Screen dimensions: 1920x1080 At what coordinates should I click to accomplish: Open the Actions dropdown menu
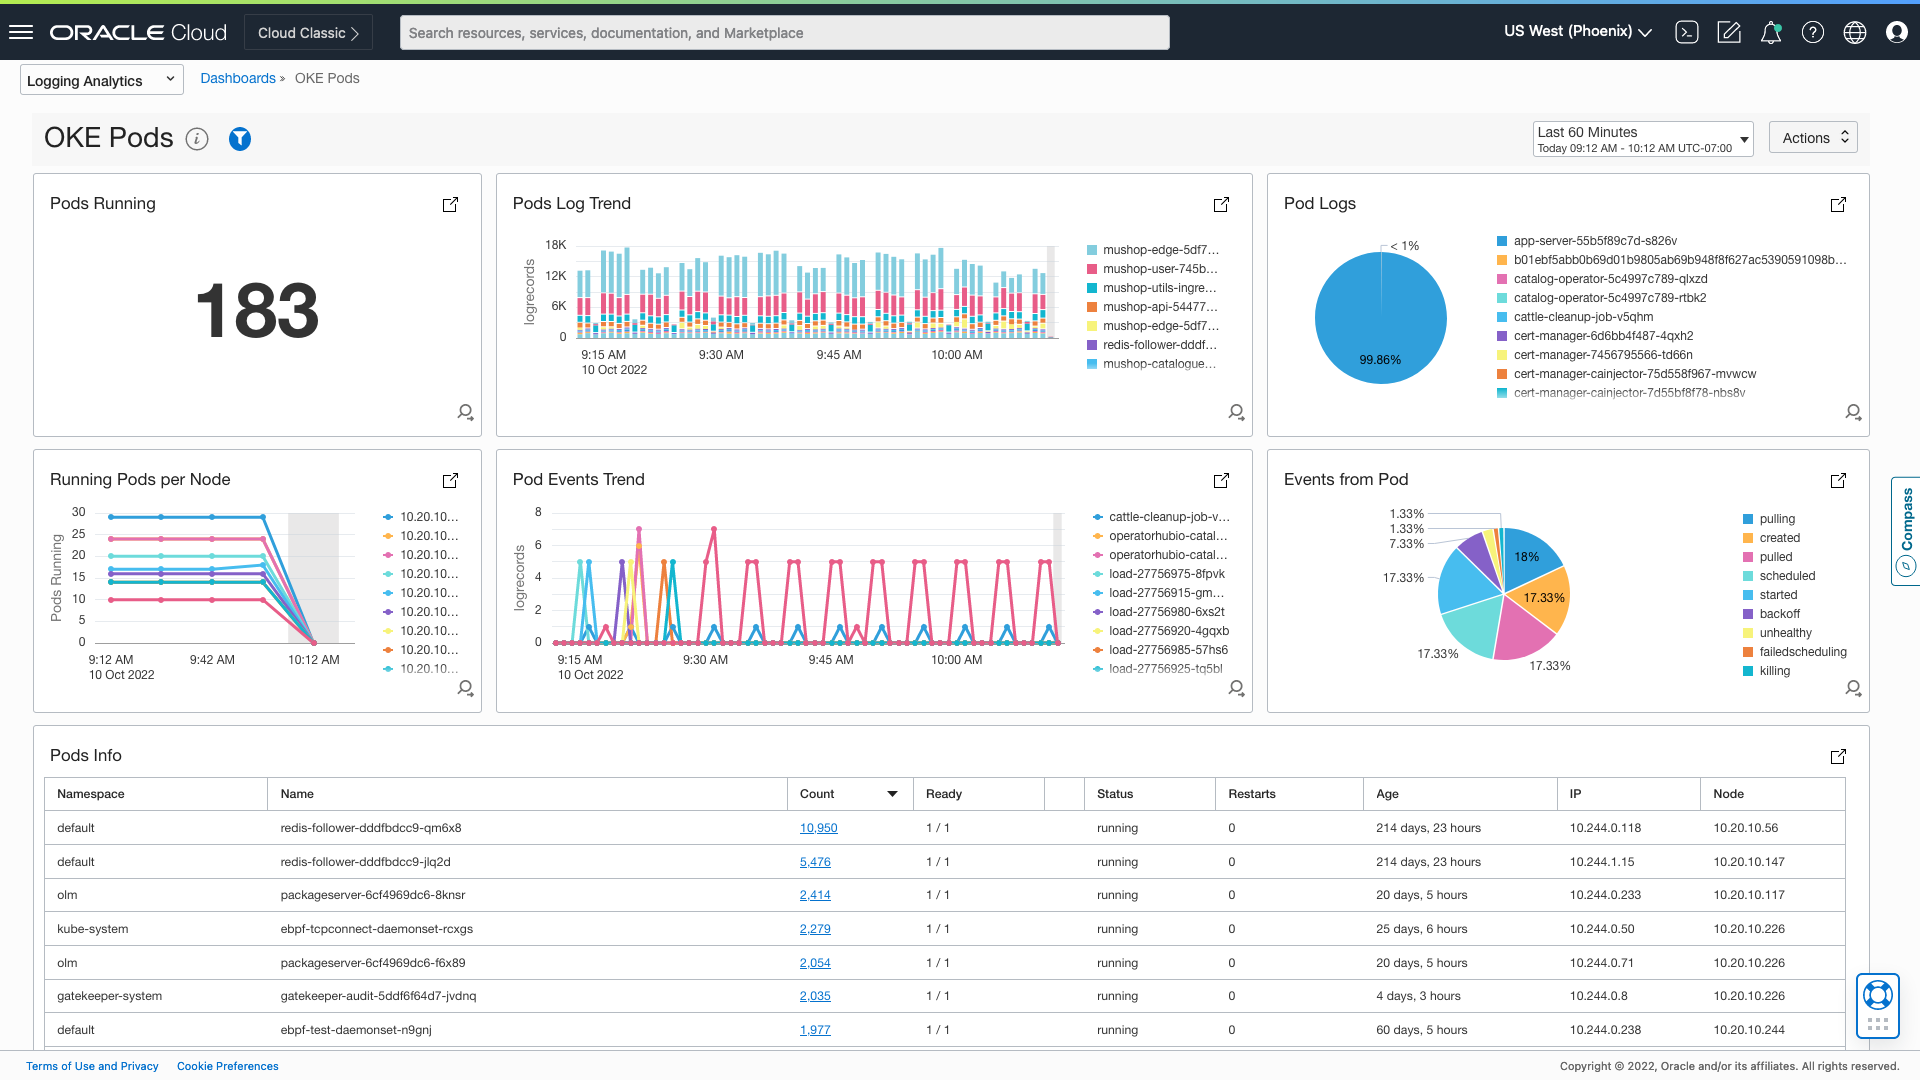pos(1813,138)
